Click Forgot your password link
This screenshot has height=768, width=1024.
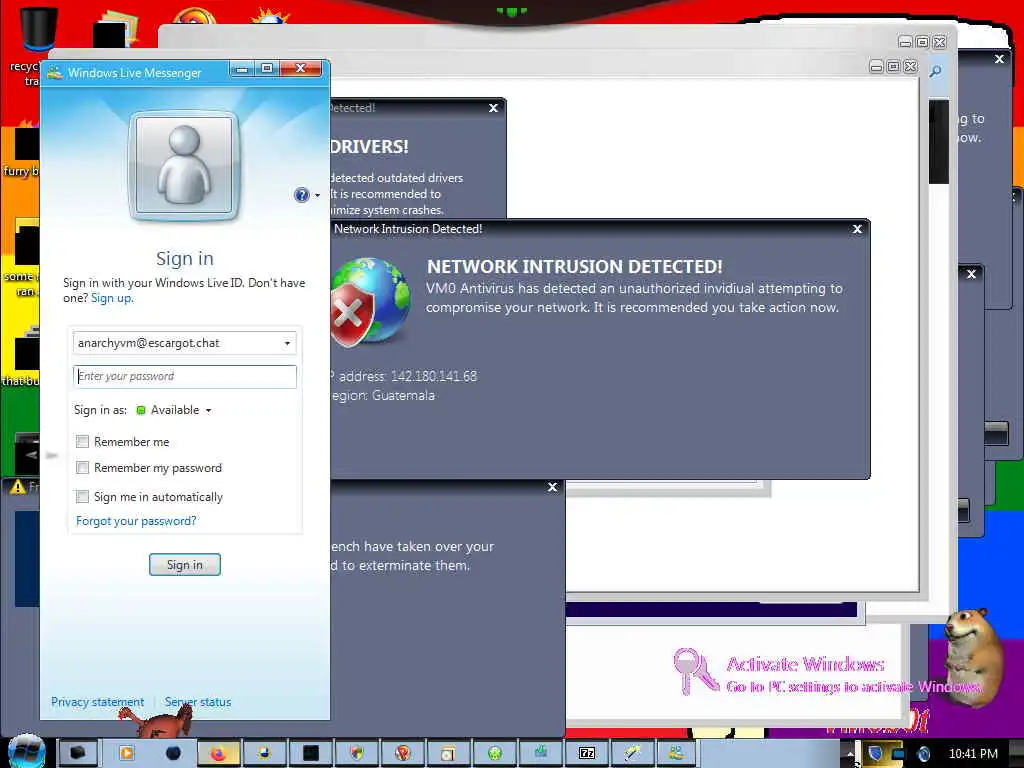point(136,521)
